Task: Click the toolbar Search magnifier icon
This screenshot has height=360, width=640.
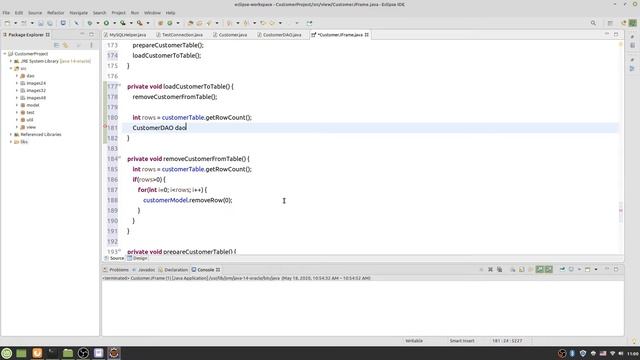Action: click(x=593, y=23)
